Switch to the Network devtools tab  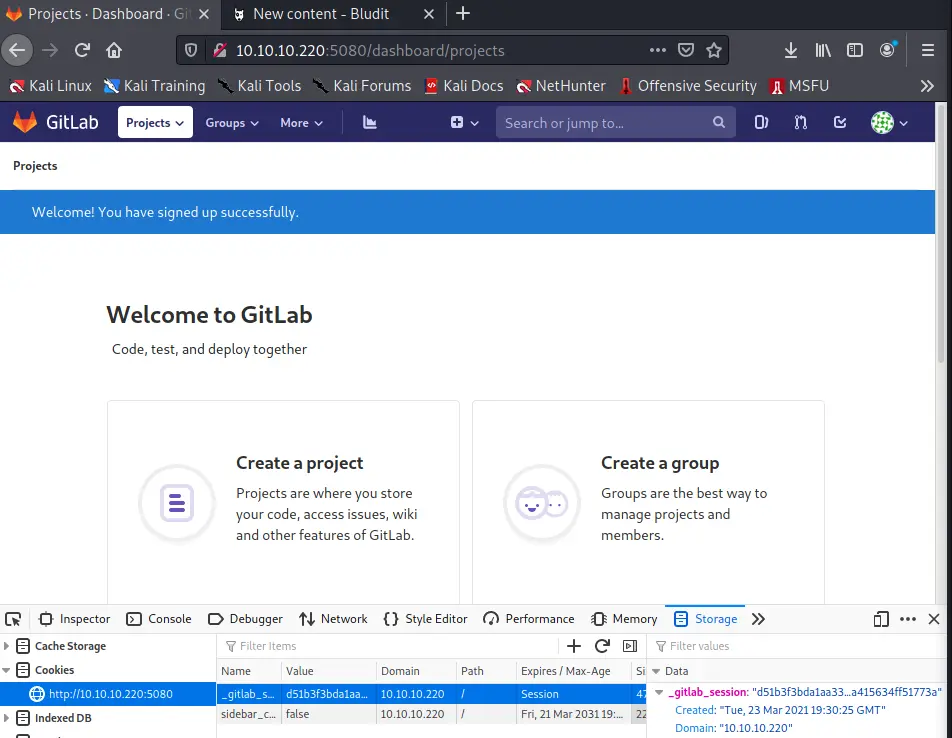333,619
